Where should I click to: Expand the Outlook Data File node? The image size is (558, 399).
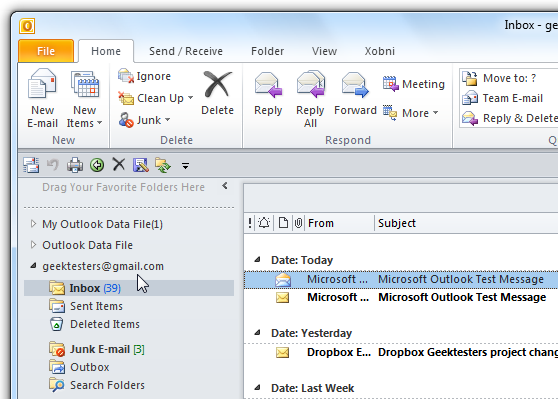(33, 245)
